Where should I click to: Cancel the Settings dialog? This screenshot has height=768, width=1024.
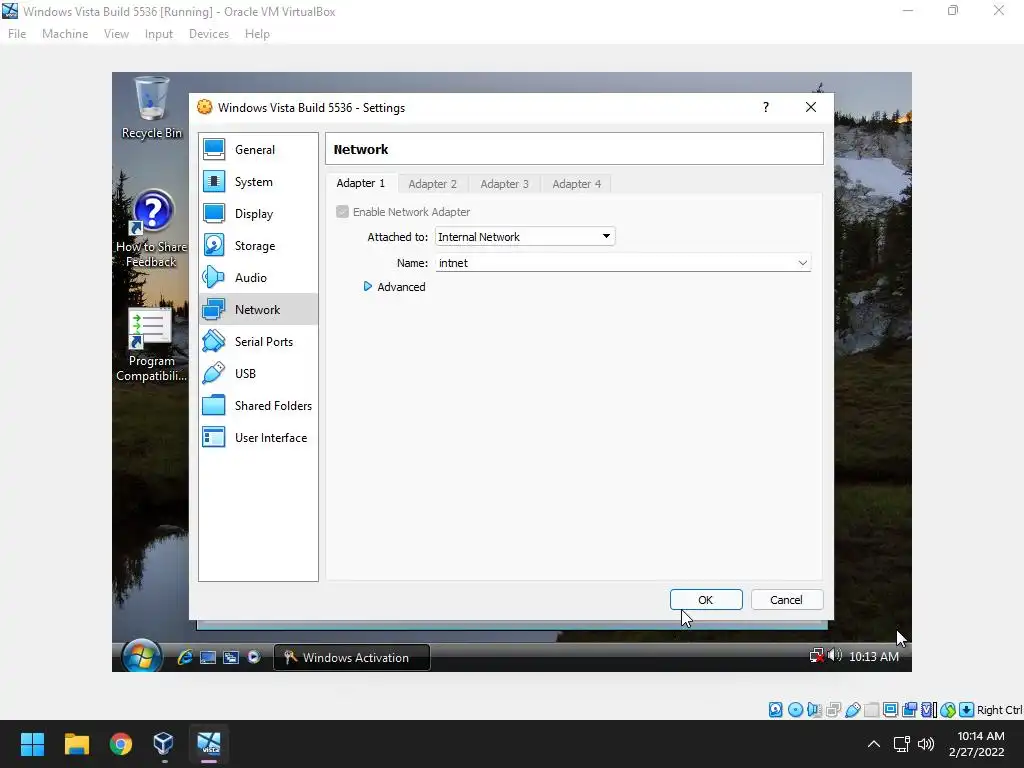786,600
